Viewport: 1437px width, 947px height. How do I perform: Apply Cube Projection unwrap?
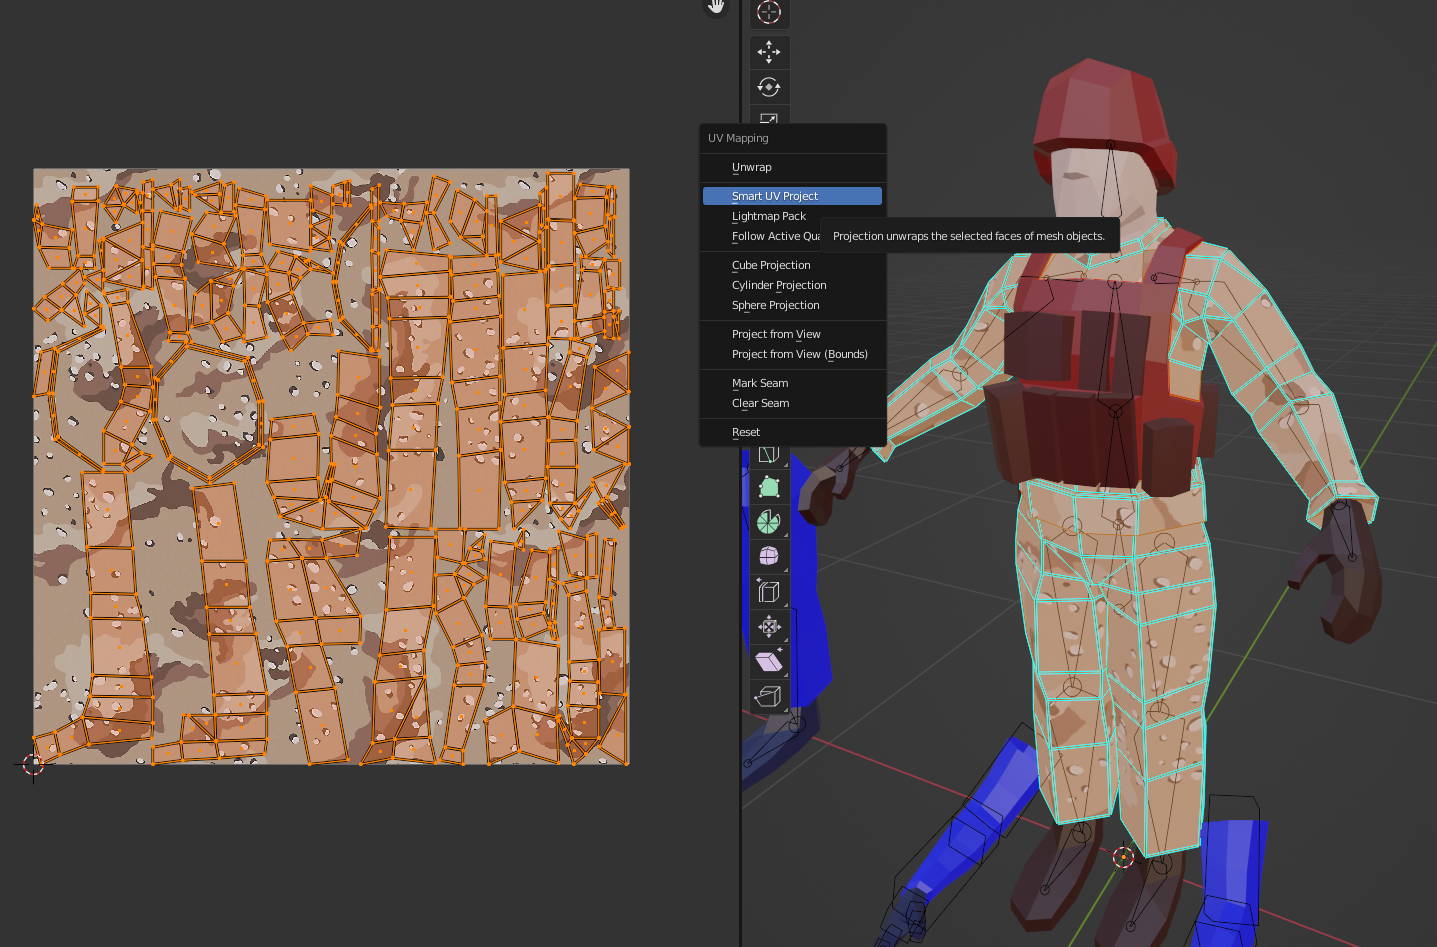point(771,265)
